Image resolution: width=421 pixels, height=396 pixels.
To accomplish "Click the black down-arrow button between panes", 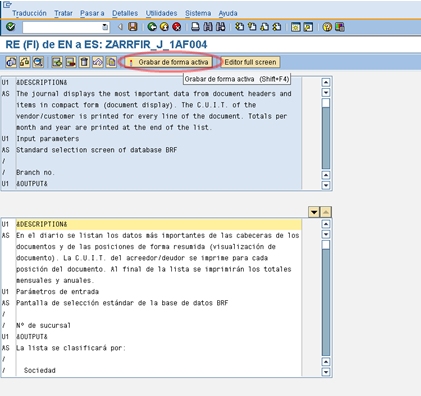I will tap(314, 212).
